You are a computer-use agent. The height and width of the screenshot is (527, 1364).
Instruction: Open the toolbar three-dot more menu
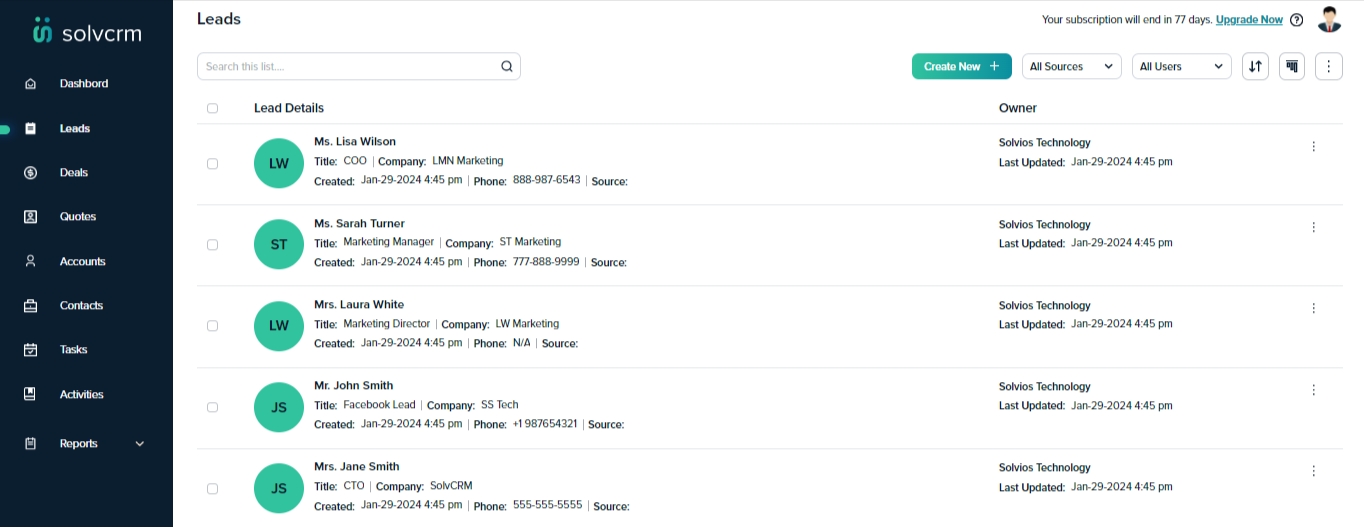coord(1329,67)
